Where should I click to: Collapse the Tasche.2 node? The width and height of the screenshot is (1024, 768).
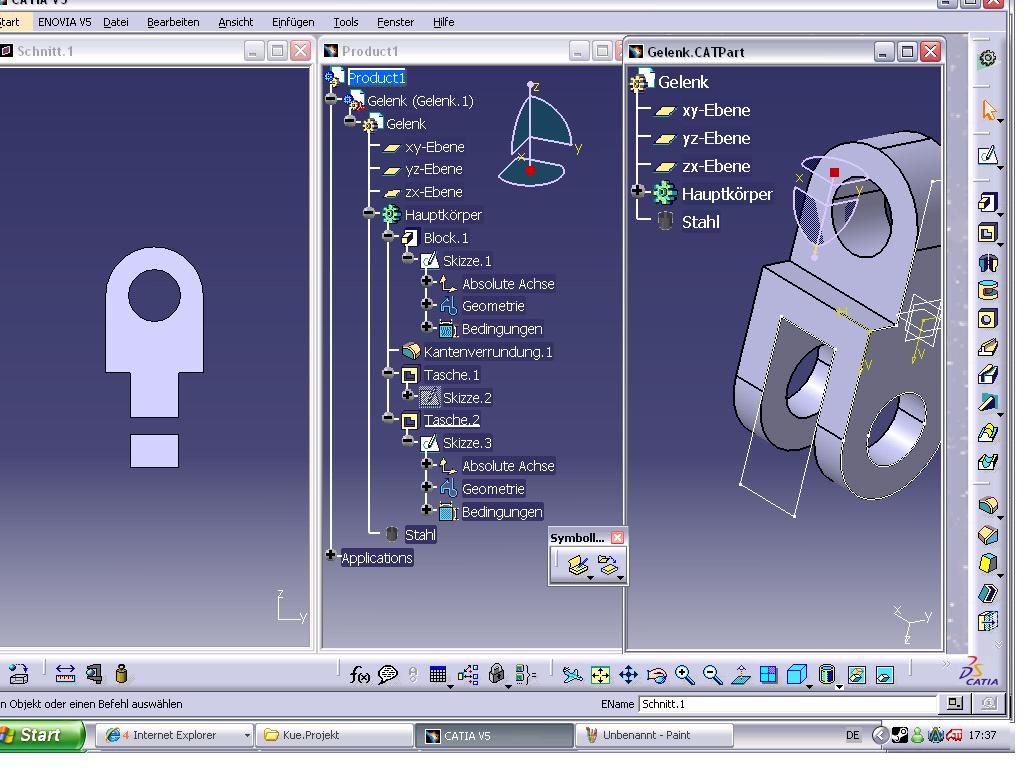point(389,418)
